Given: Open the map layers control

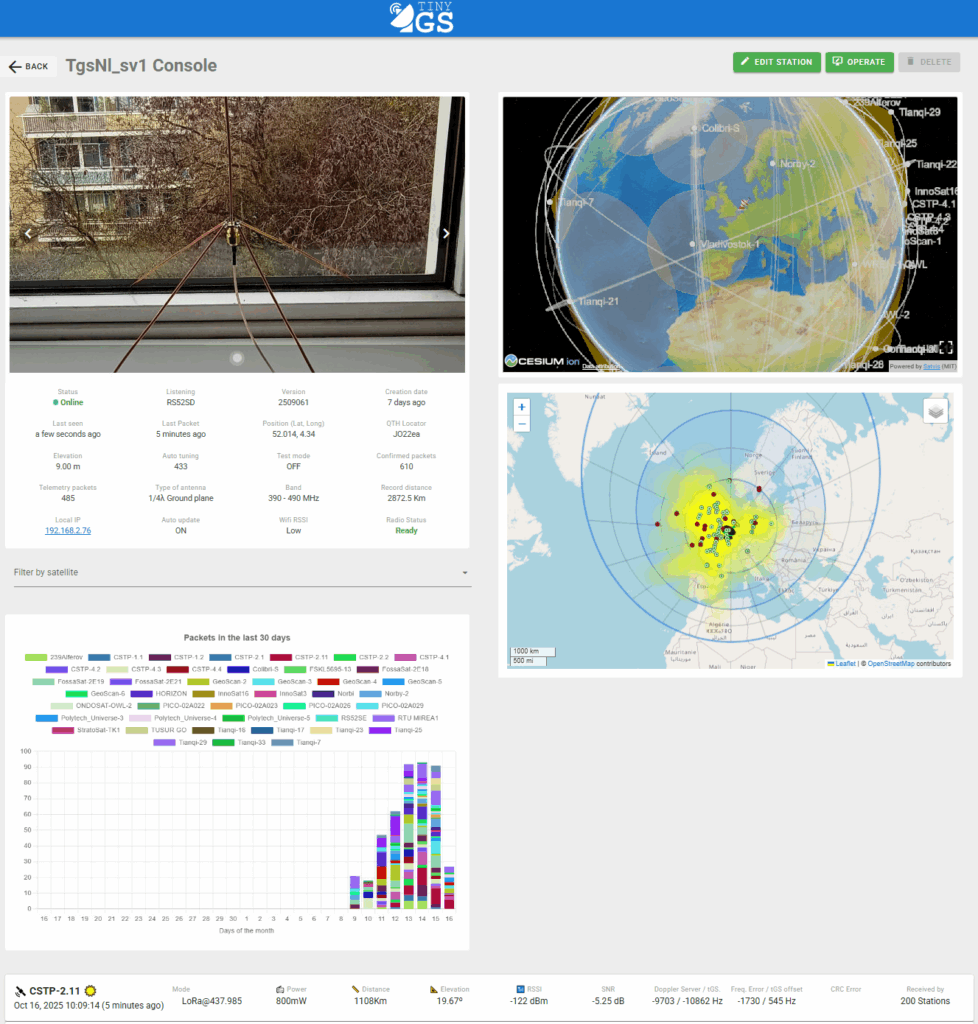Looking at the screenshot, I should click(x=934, y=411).
